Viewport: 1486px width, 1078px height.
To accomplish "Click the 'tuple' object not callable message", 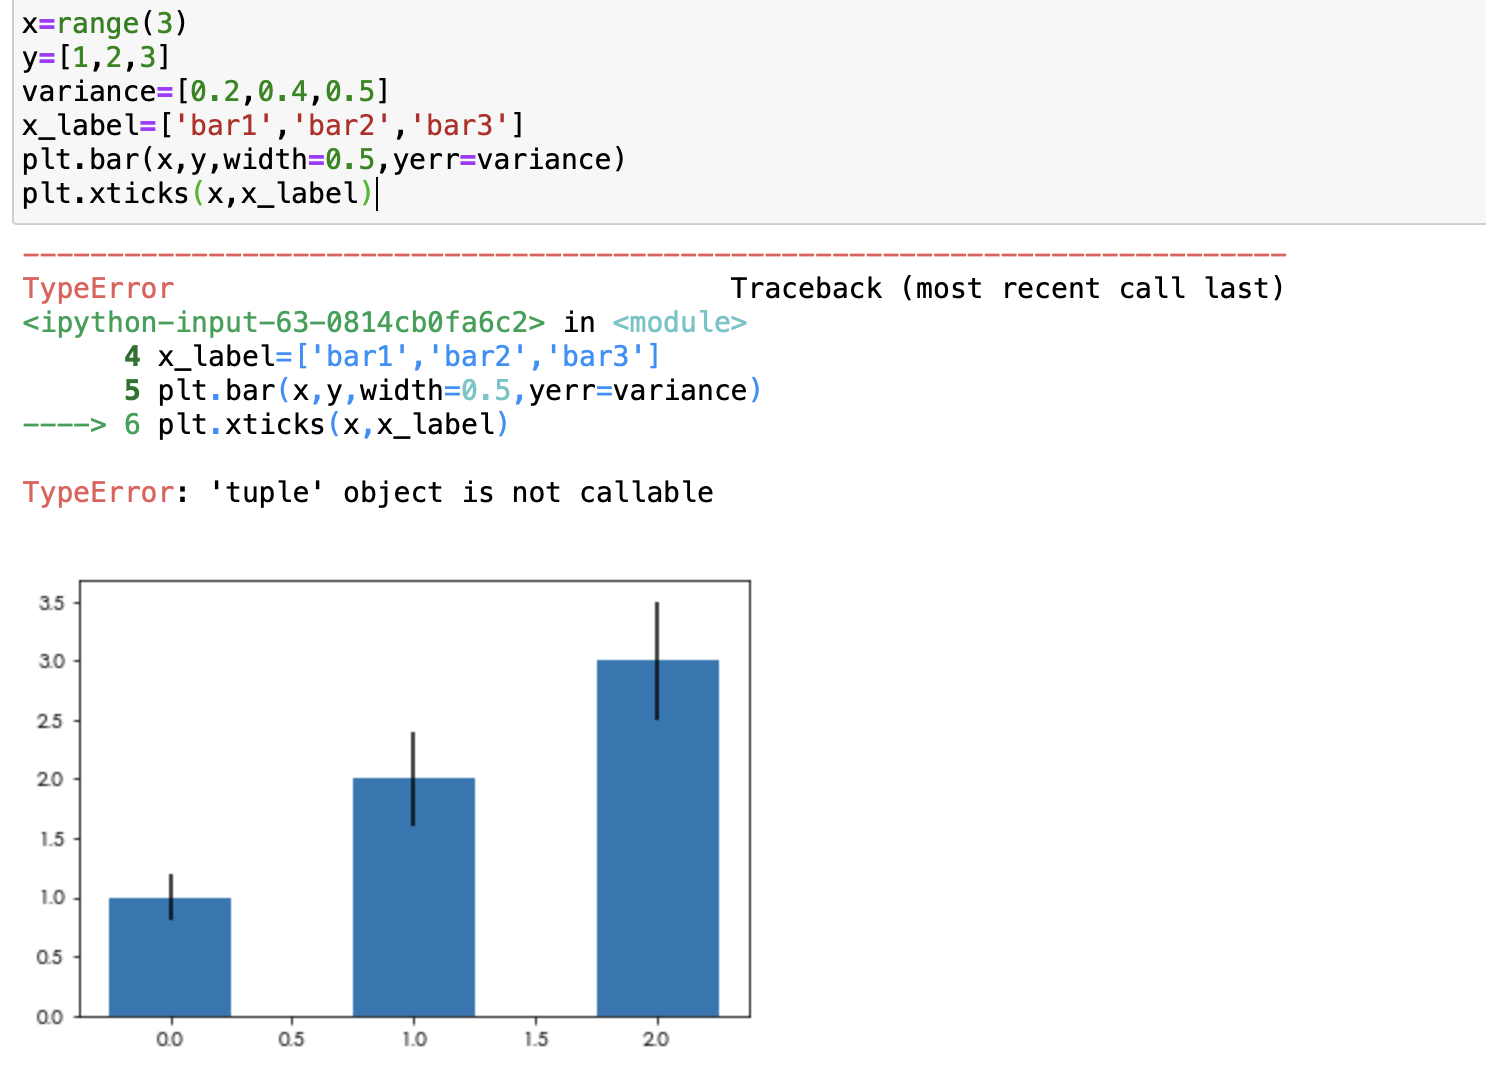I will (460, 492).
